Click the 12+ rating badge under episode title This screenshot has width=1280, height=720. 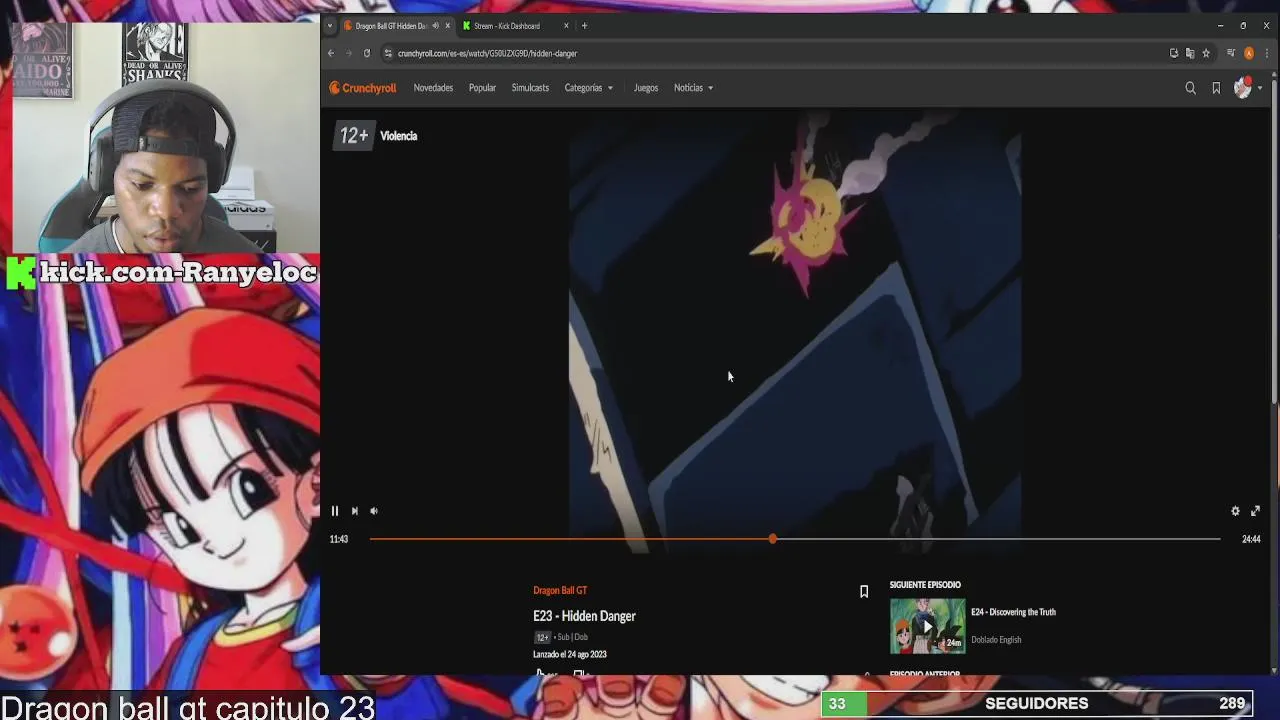(x=542, y=637)
